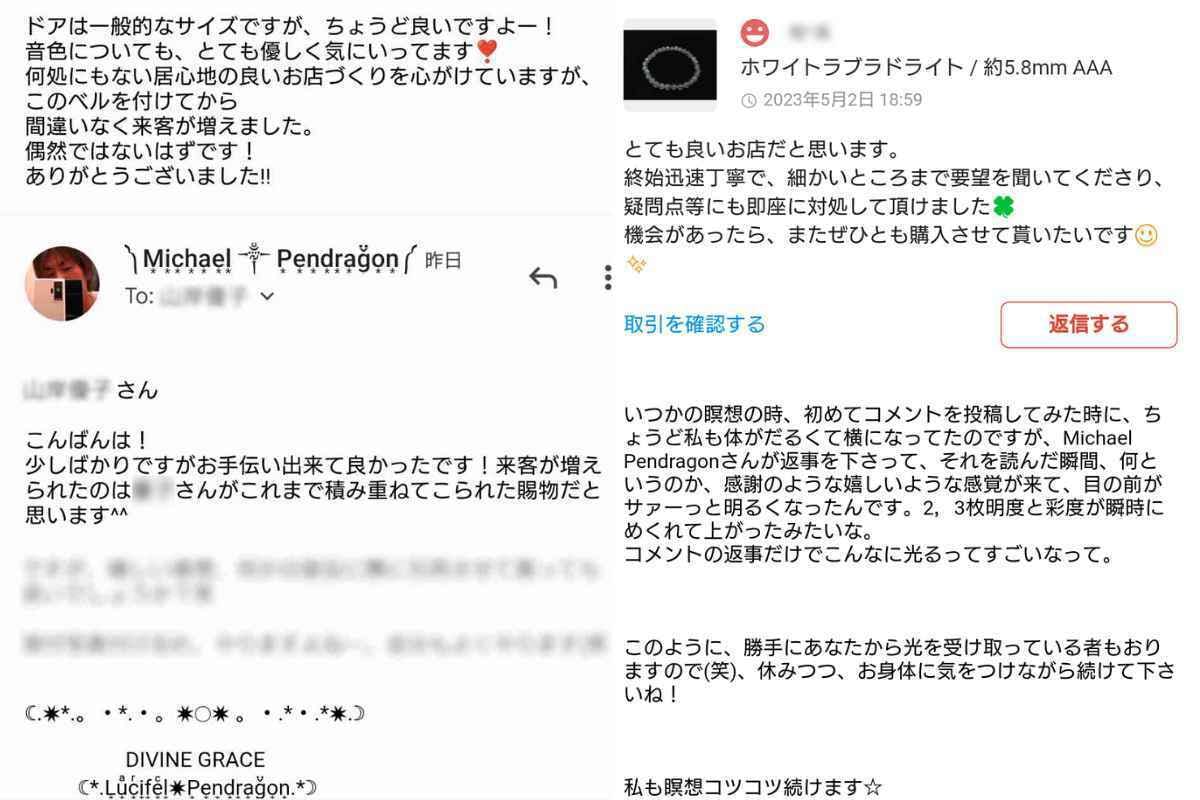Image resolution: width=1200 pixels, height=800 pixels.
Task: Click the red smiley rating icon
Action: point(755,33)
